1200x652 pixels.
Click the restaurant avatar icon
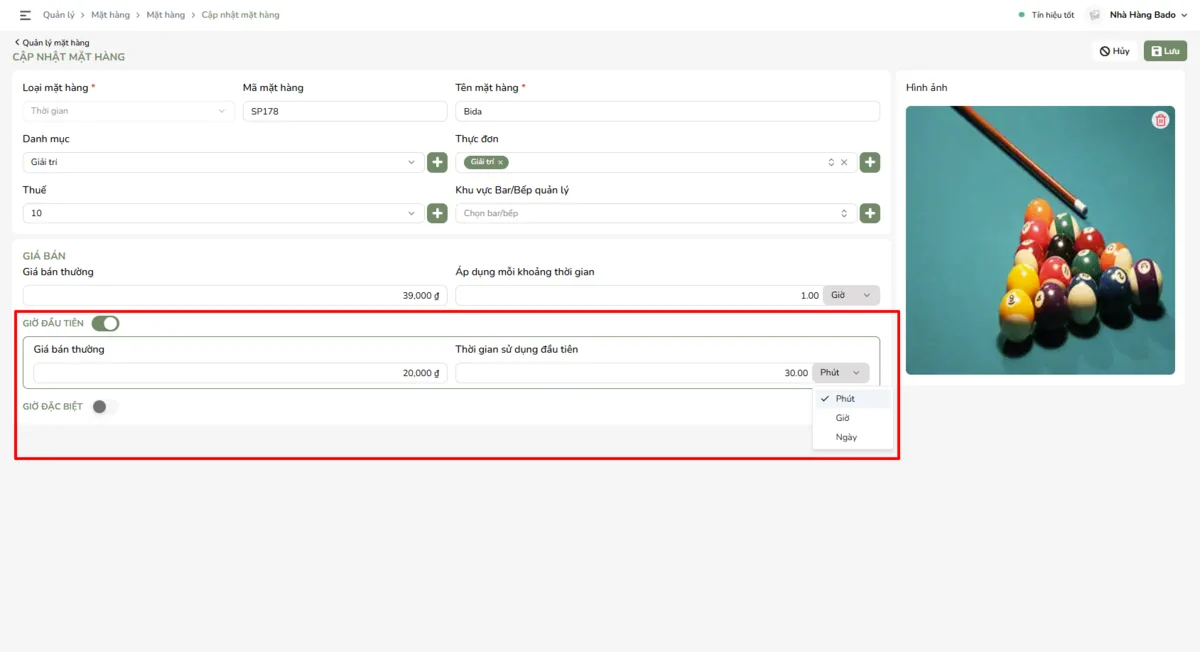[1095, 15]
